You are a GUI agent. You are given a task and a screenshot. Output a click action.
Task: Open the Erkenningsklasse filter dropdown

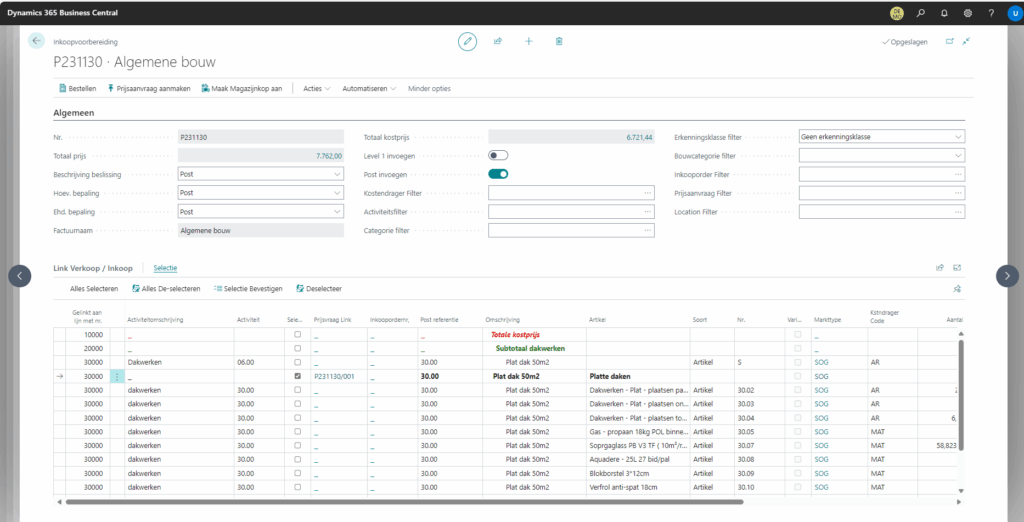pos(958,137)
